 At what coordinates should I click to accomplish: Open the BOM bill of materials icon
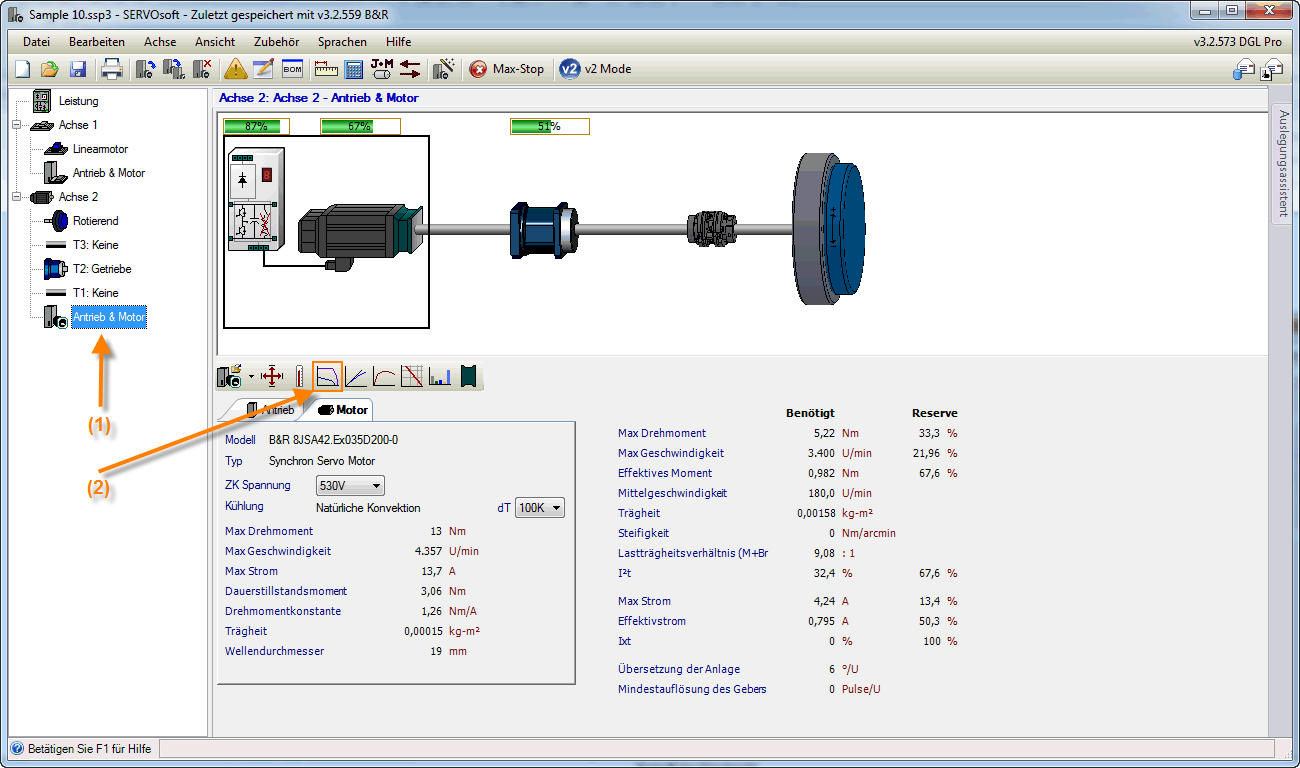click(x=292, y=69)
